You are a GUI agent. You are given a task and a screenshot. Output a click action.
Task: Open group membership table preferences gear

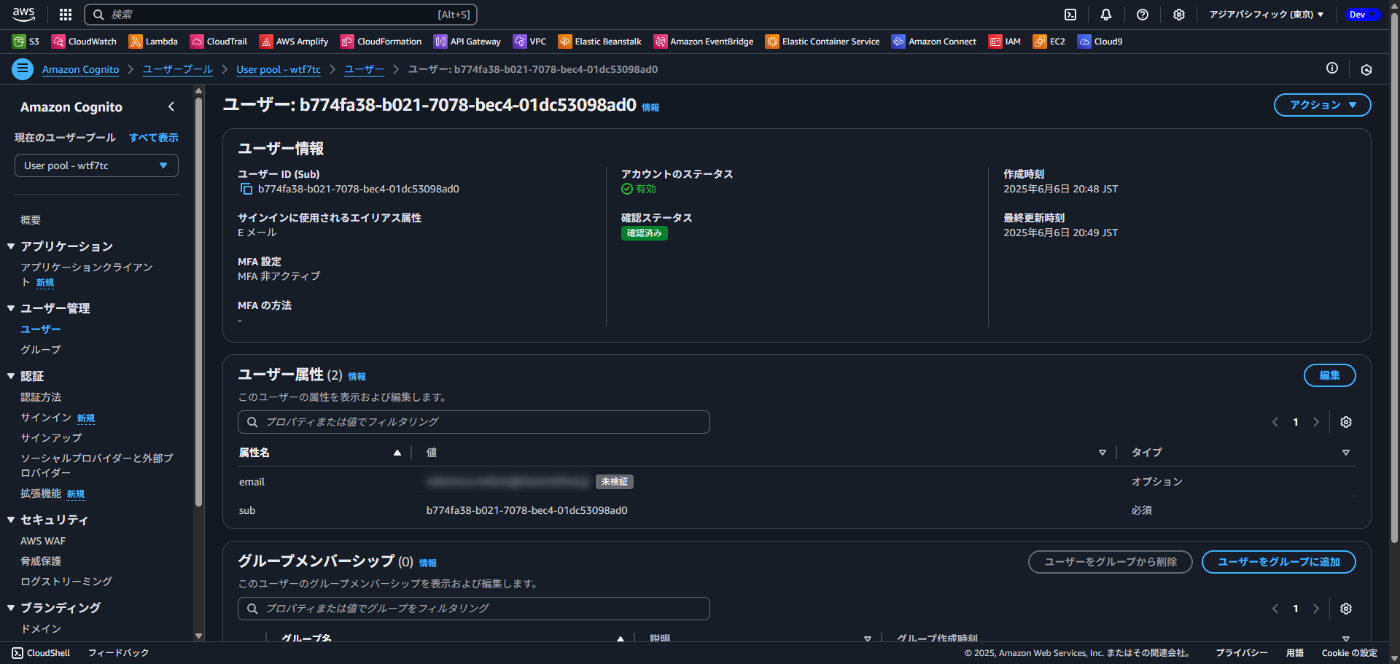click(x=1346, y=609)
